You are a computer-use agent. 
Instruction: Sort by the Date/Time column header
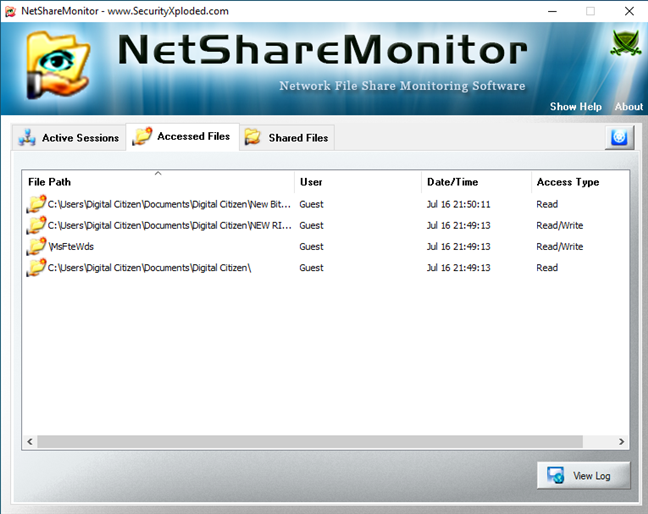tap(476, 182)
